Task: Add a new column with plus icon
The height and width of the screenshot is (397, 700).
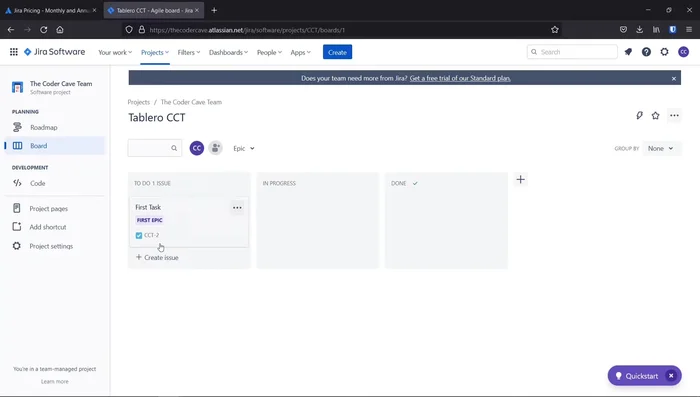Action: tap(520, 180)
